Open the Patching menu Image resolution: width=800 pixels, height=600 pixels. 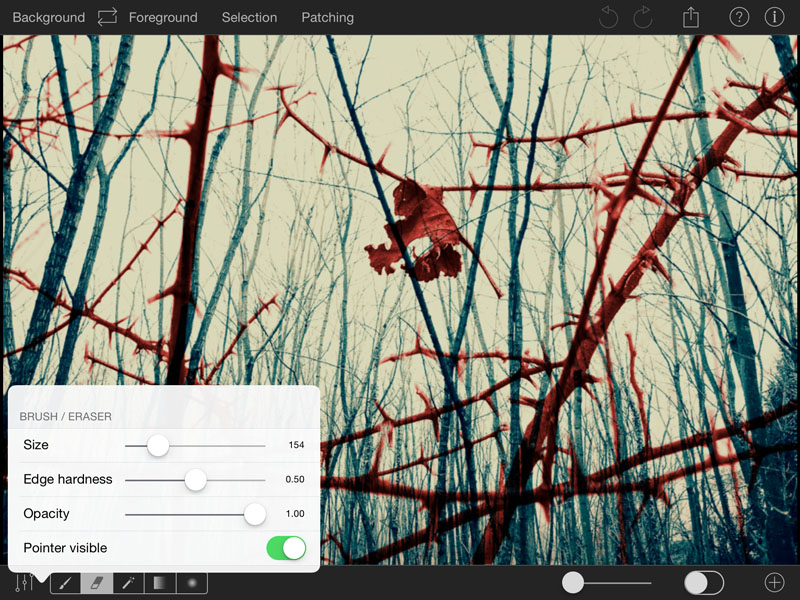click(328, 17)
